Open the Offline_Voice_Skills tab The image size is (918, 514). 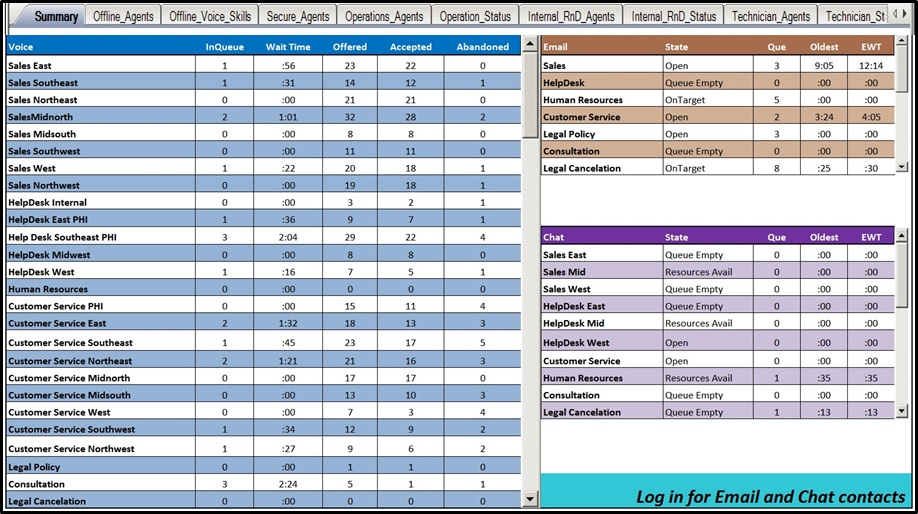coord(210,16)
